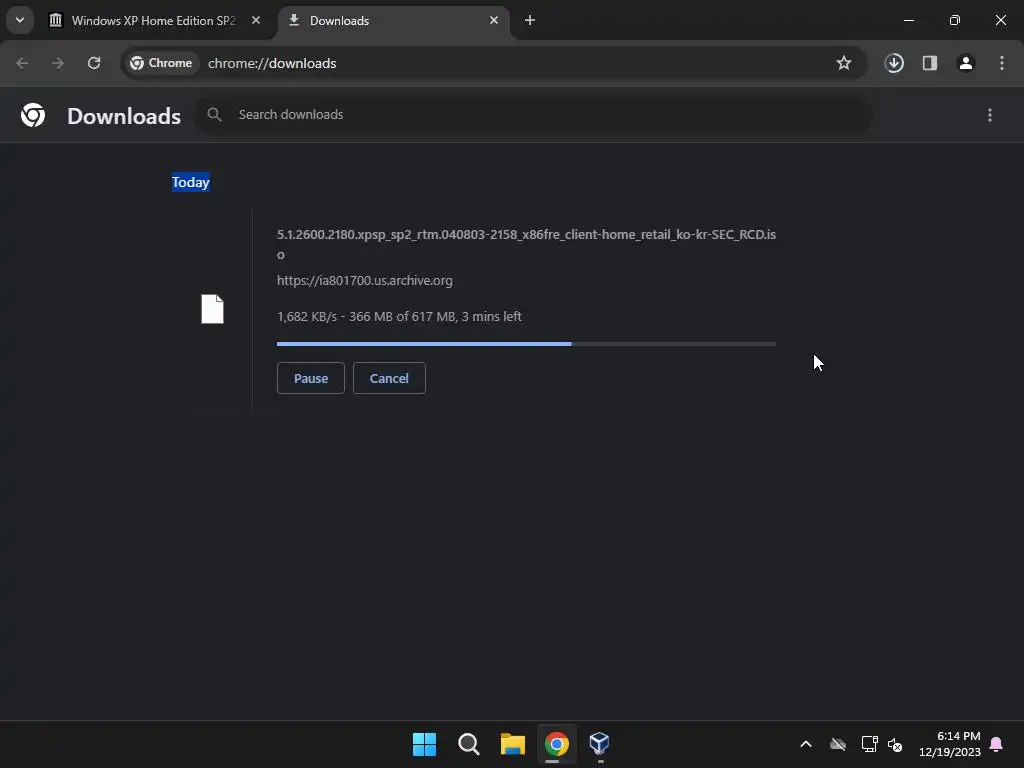Pause the ISO download
Viewport: 1024px width, 768px height.
click(311, 378)
